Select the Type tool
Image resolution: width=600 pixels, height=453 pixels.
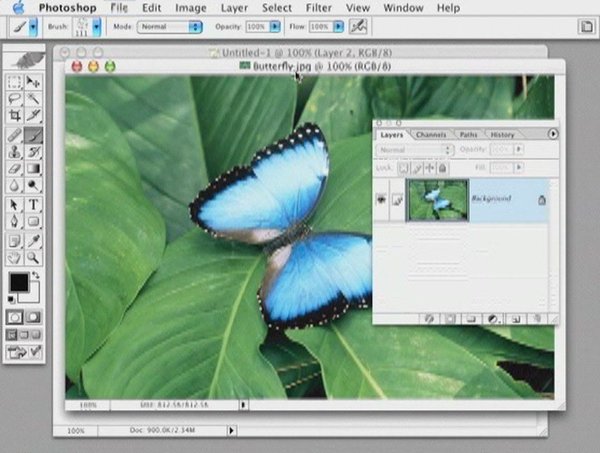[33, 204]
